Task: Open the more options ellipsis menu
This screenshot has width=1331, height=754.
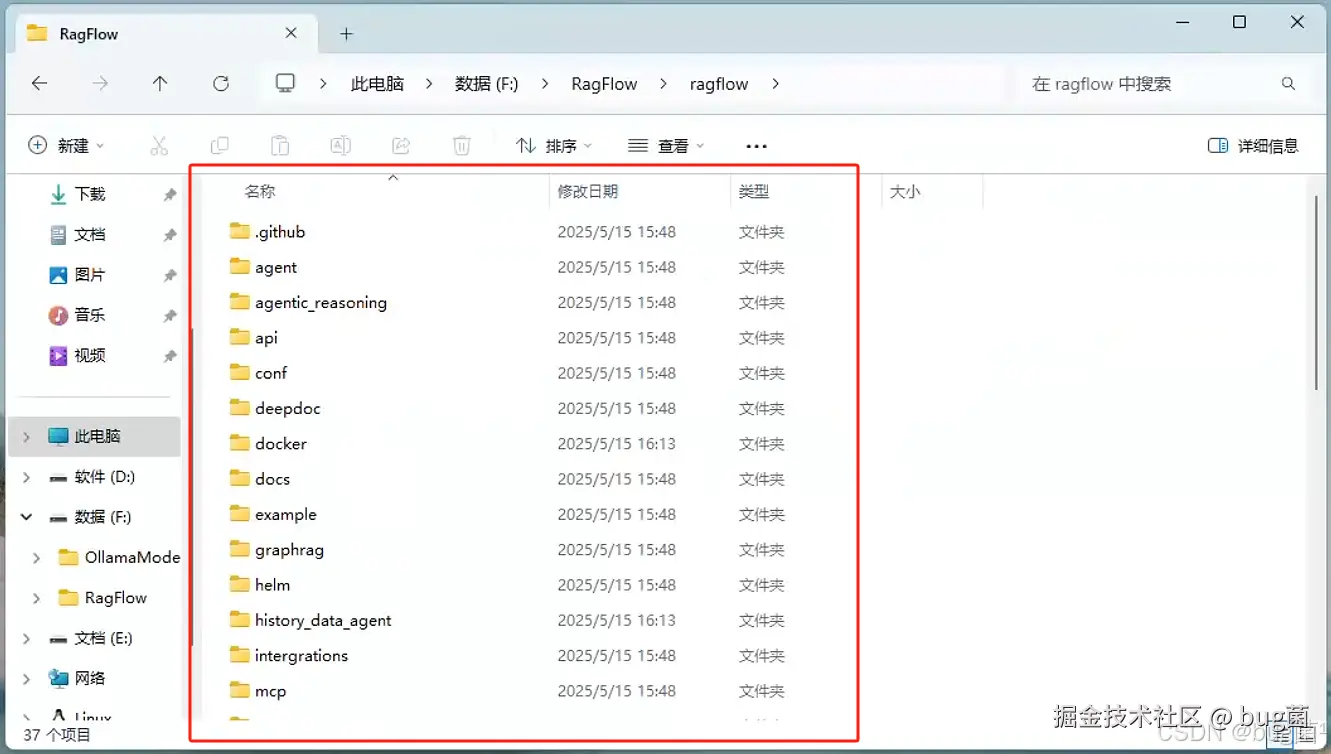Action: coord(757,146)
